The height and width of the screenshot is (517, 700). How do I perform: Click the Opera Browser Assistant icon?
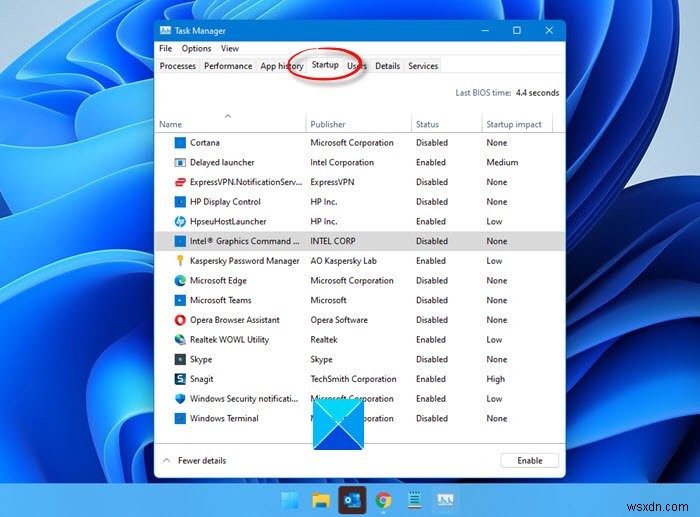(x=180, y=320)
